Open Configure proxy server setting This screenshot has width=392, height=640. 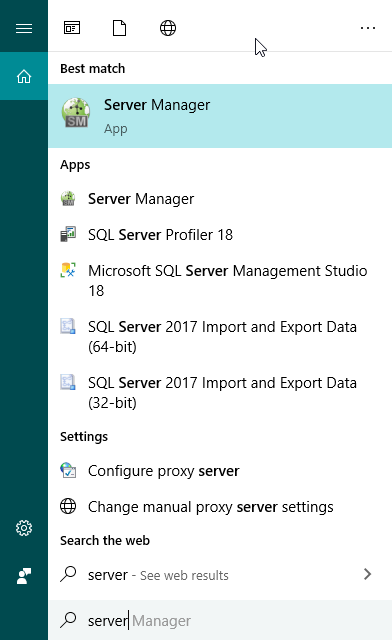click(220, 471)
